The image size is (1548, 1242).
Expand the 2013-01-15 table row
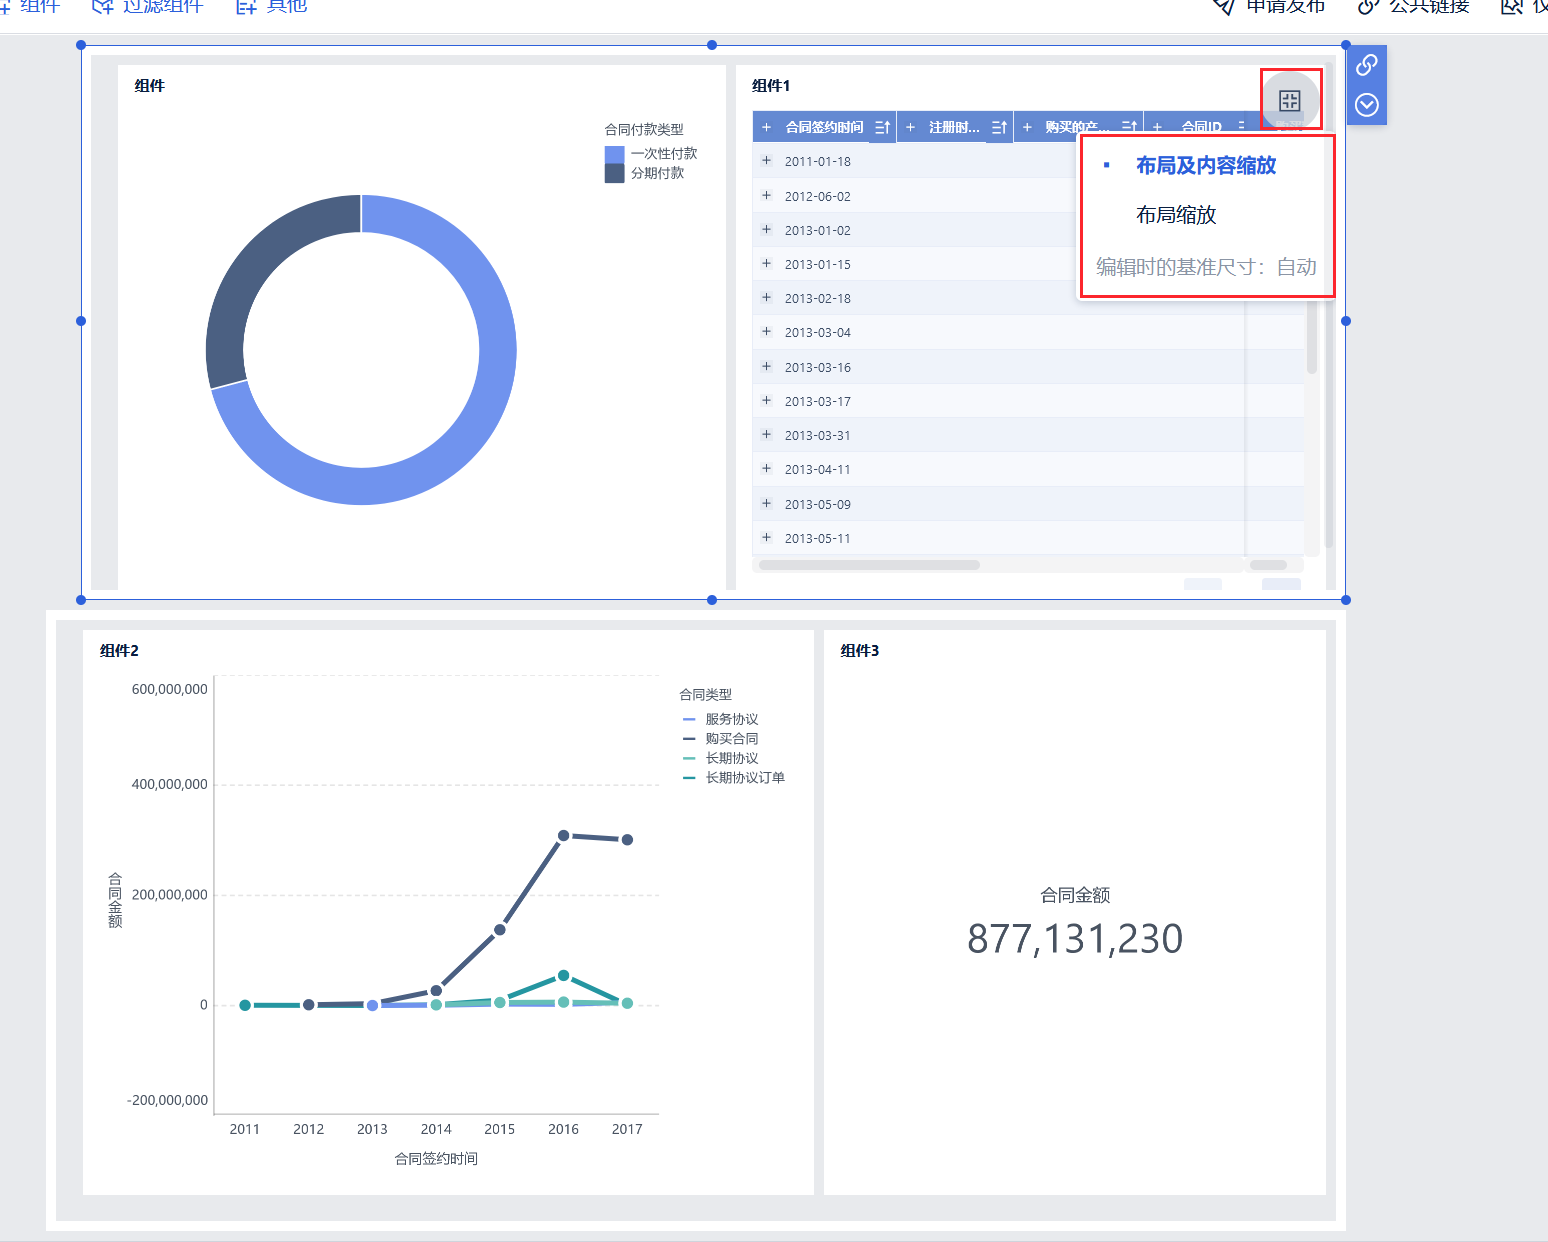point(766,264)
